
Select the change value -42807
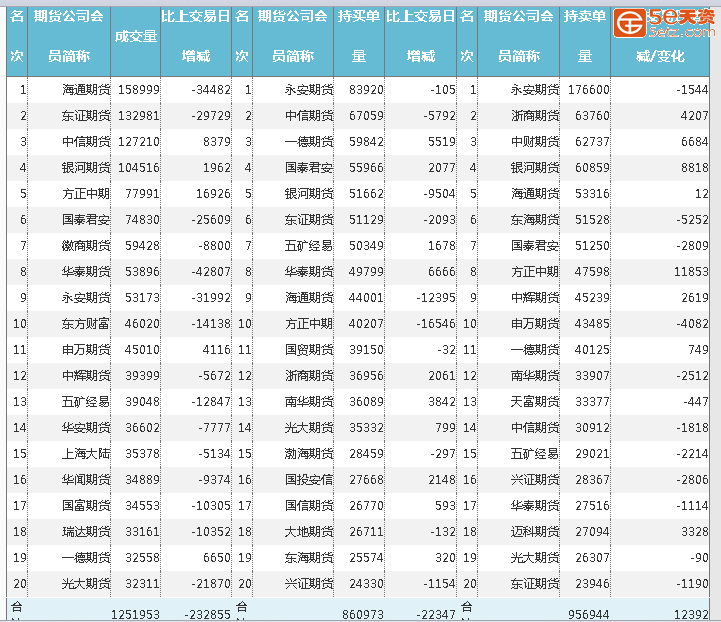(x=211, y=272)
